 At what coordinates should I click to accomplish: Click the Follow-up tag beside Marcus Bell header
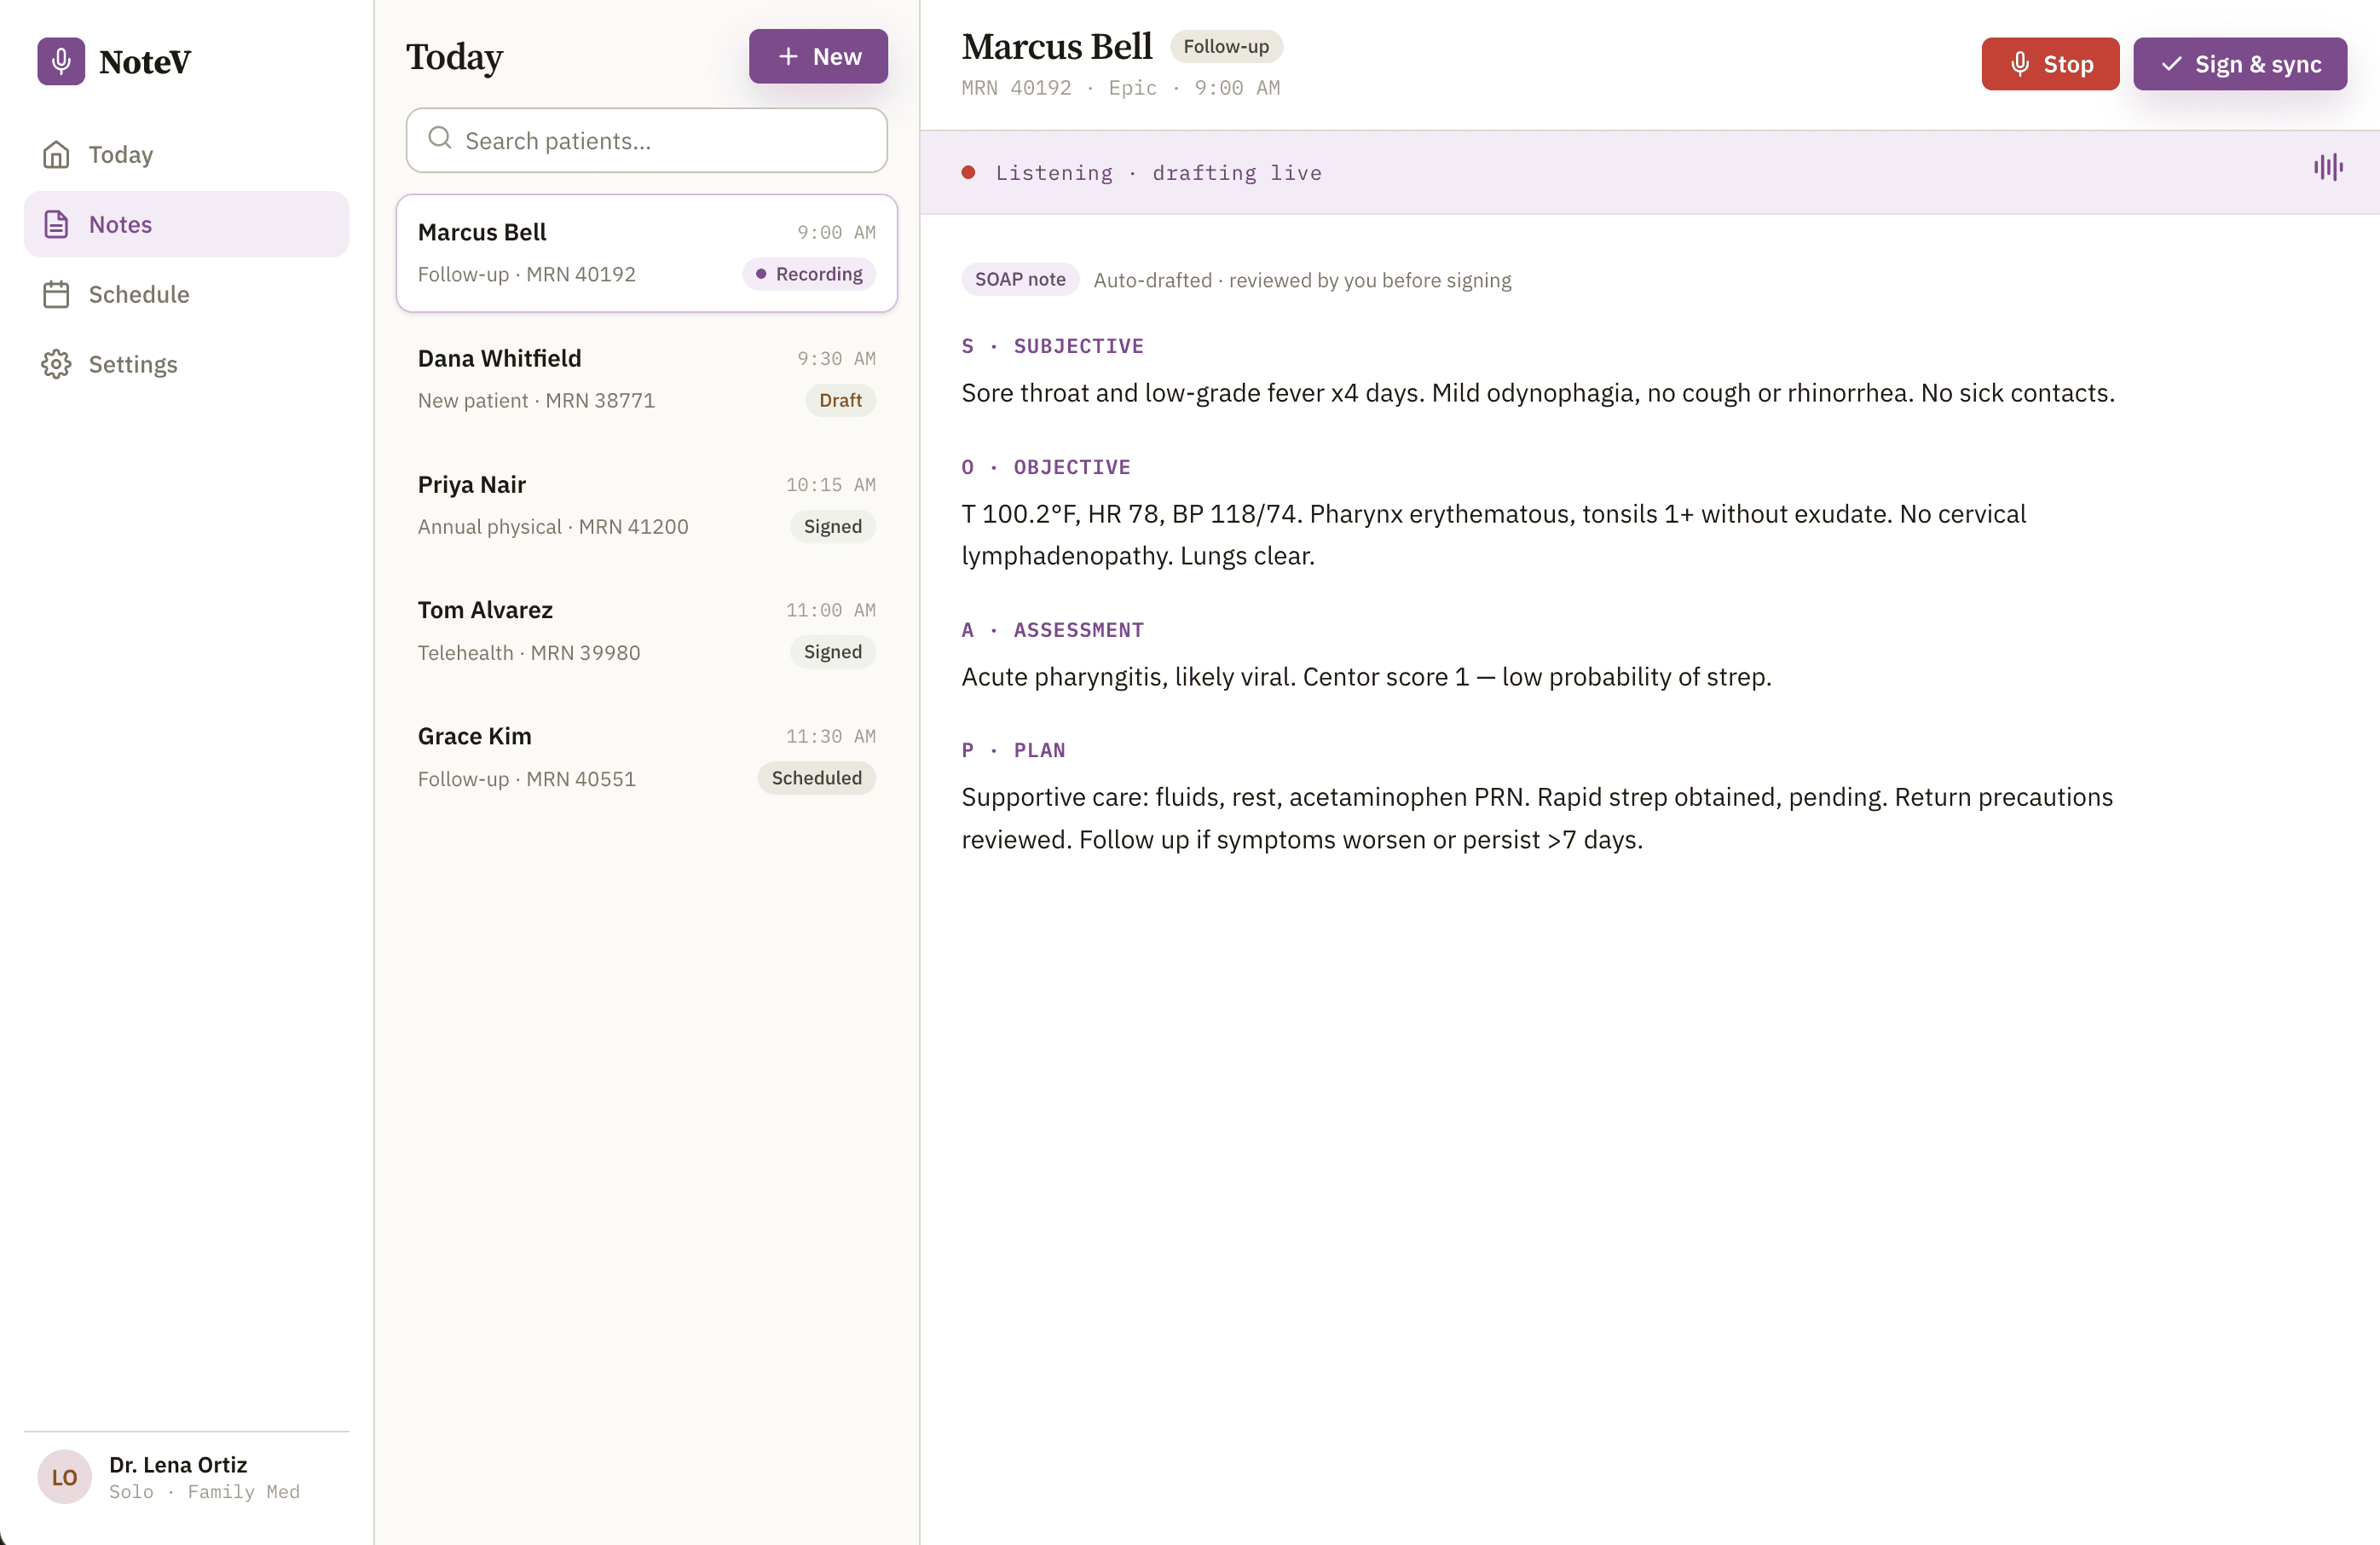click(x=1226, y=46)
